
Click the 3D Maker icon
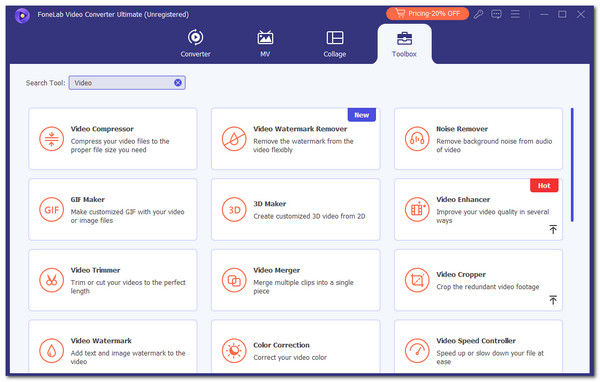click(x=234, y=210)
